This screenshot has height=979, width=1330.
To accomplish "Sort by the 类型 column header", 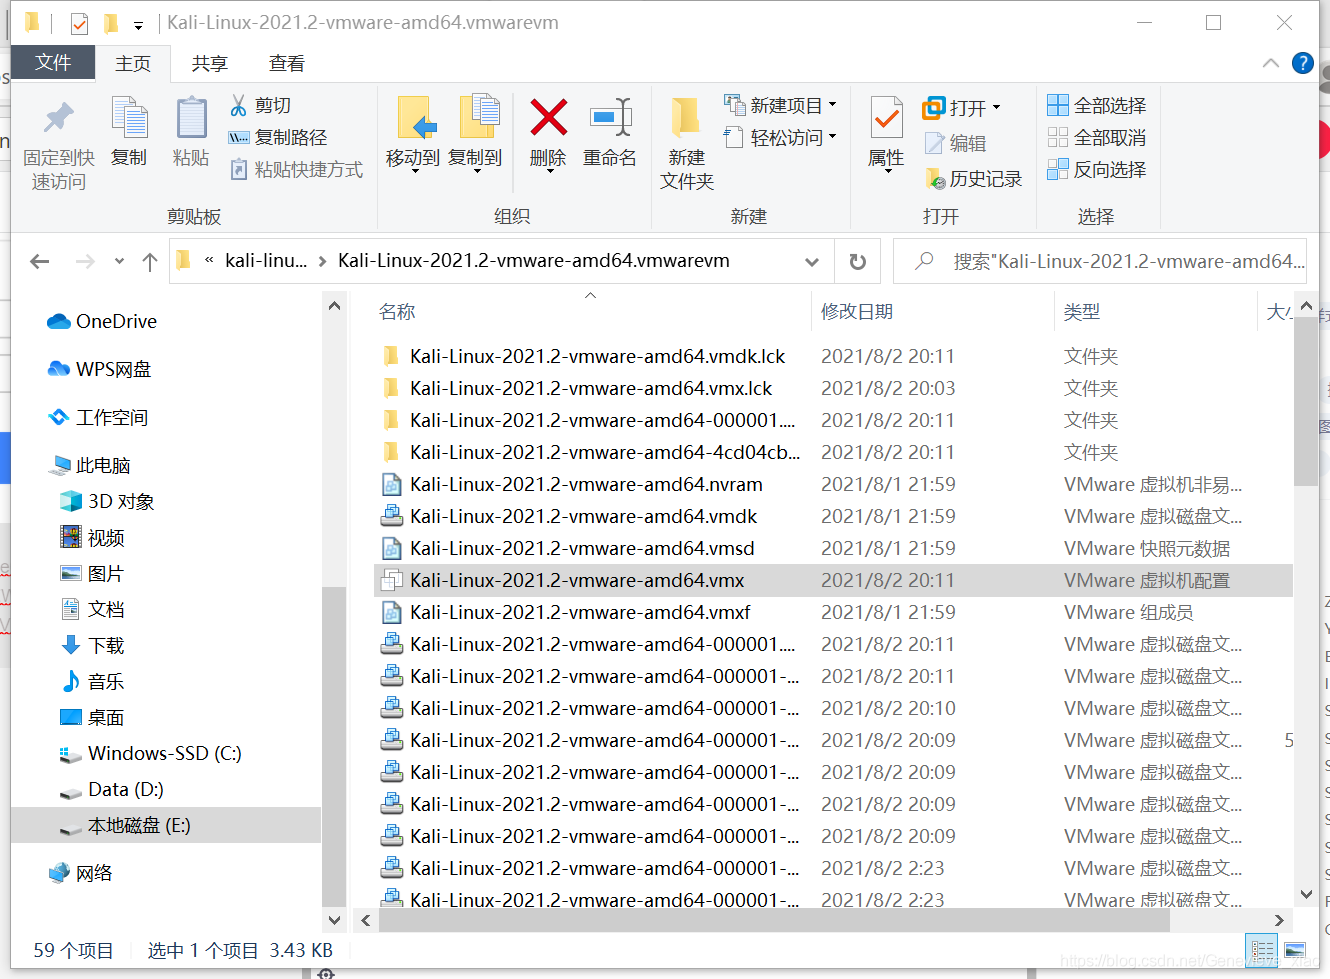I will pos(1082,311).
